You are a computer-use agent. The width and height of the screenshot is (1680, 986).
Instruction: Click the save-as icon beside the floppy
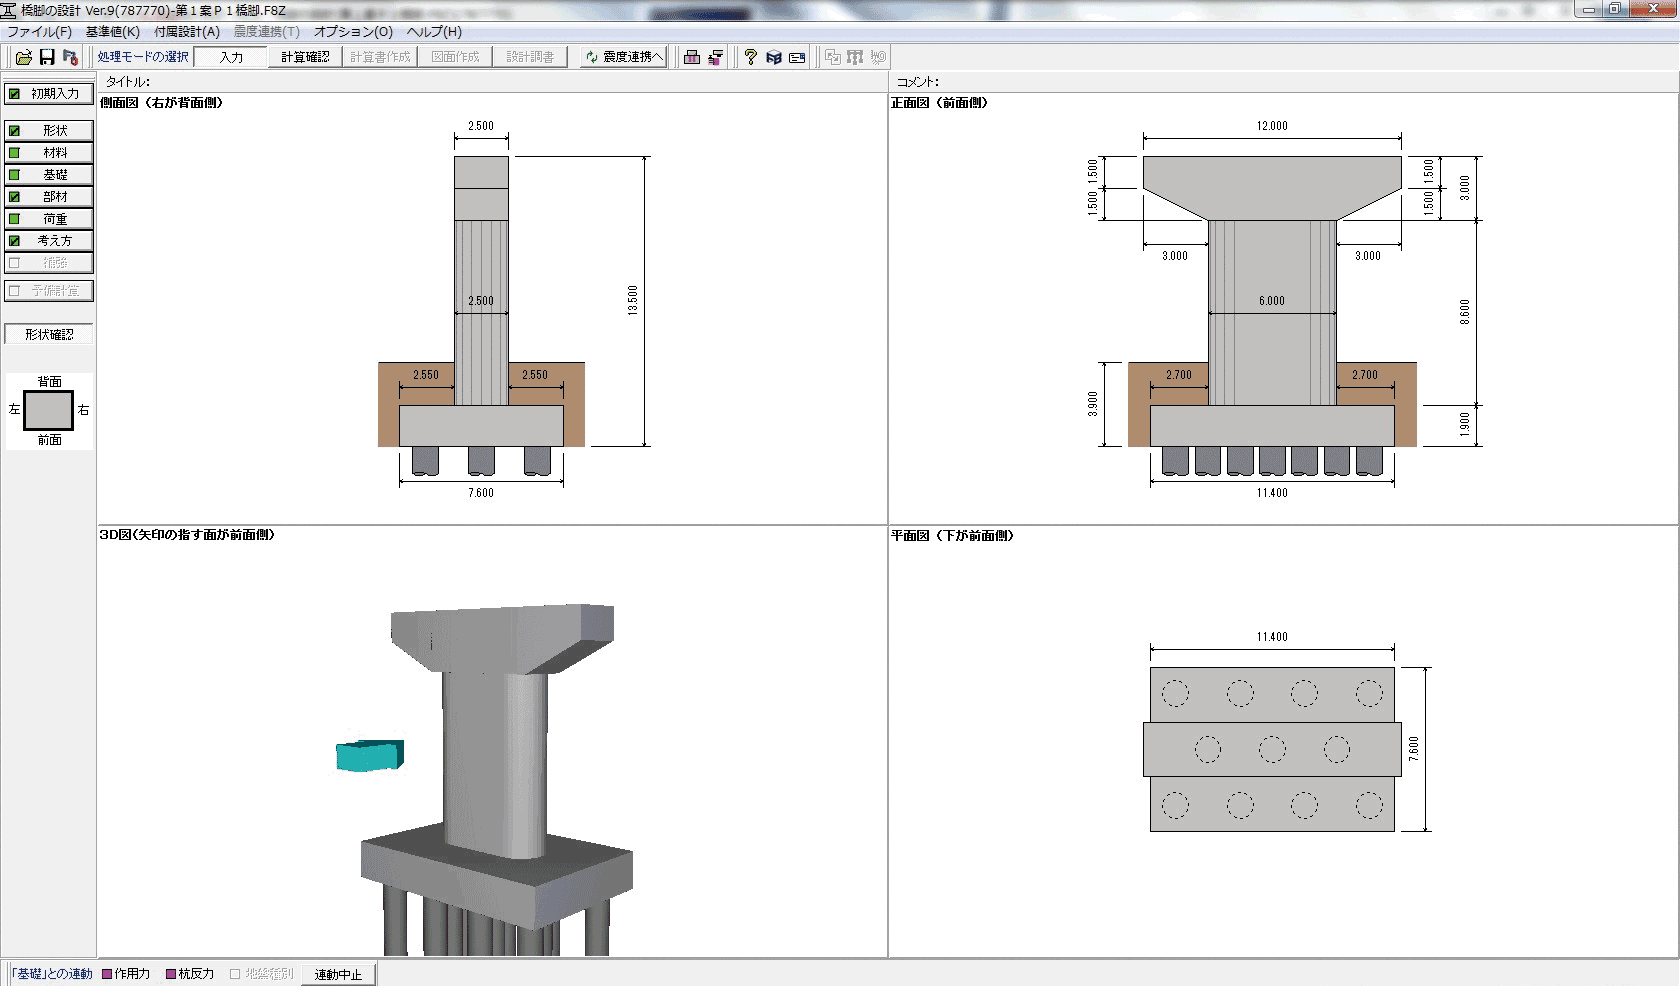[70, 57]
